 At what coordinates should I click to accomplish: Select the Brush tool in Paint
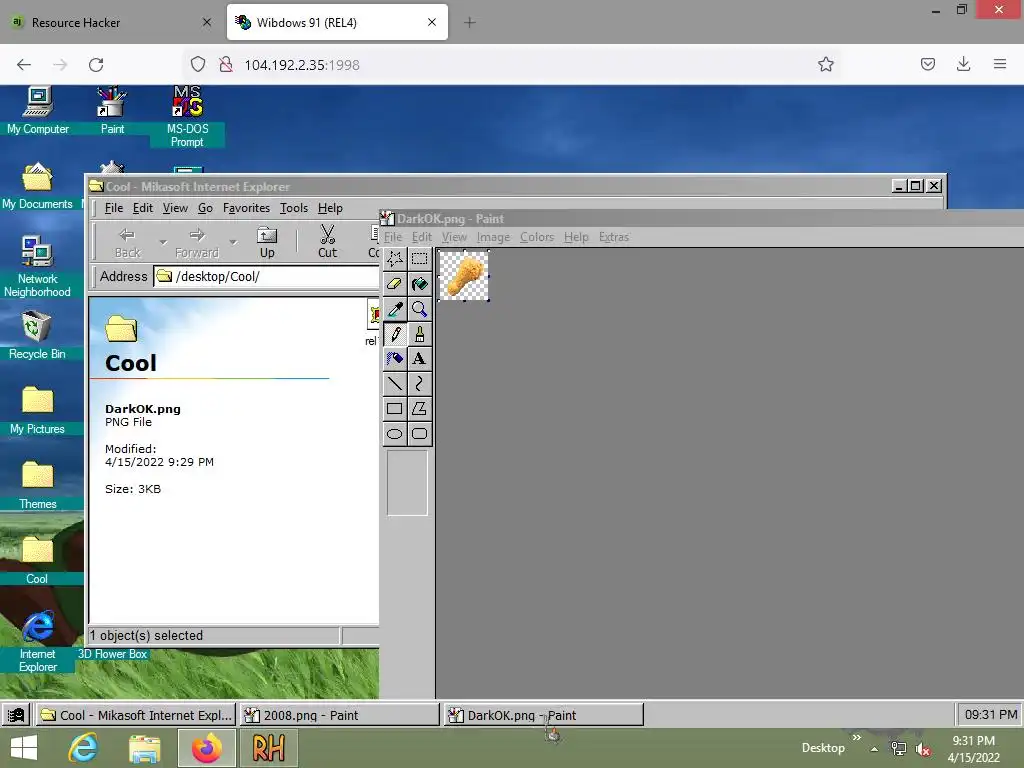pyautogui.click(x=419, y=334)
